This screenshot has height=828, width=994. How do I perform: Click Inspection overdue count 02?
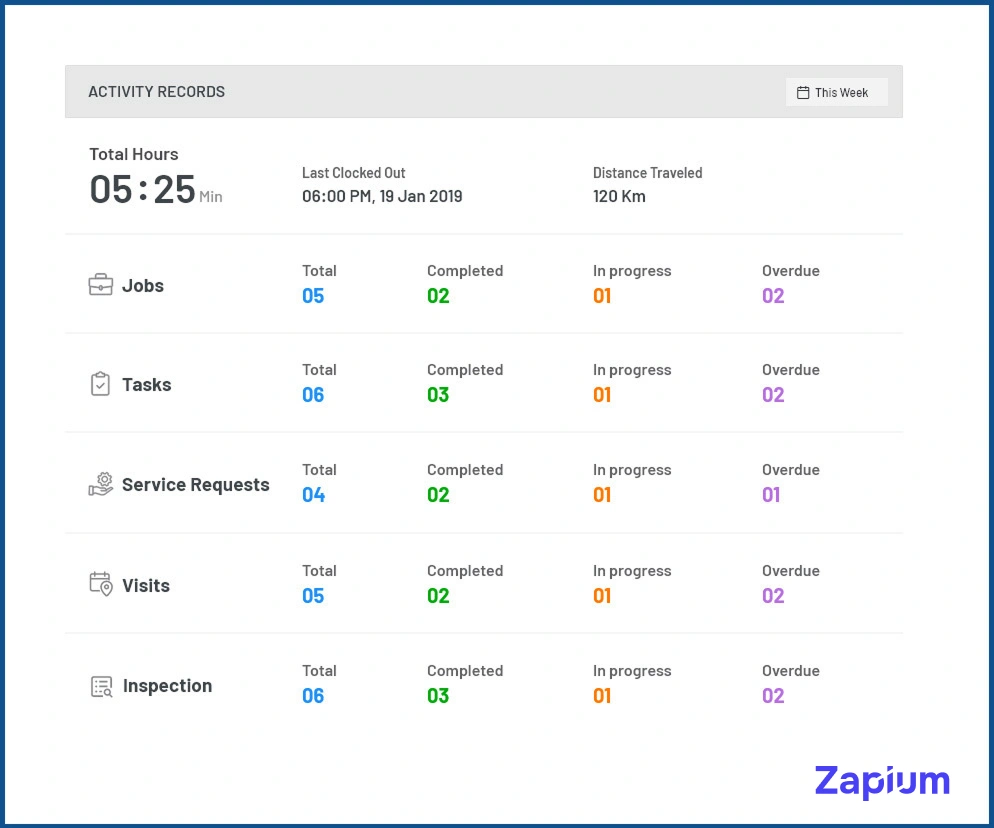773,696
